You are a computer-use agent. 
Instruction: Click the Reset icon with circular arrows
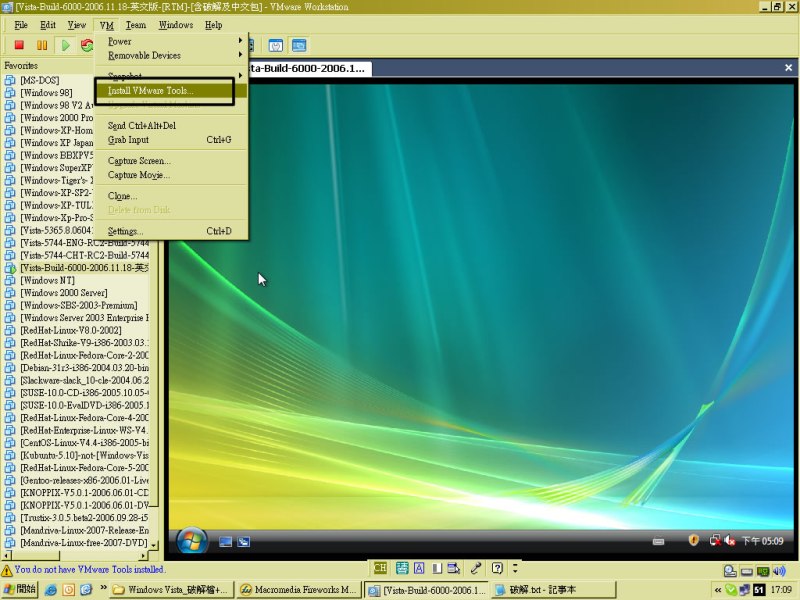[x=87, y=45]
